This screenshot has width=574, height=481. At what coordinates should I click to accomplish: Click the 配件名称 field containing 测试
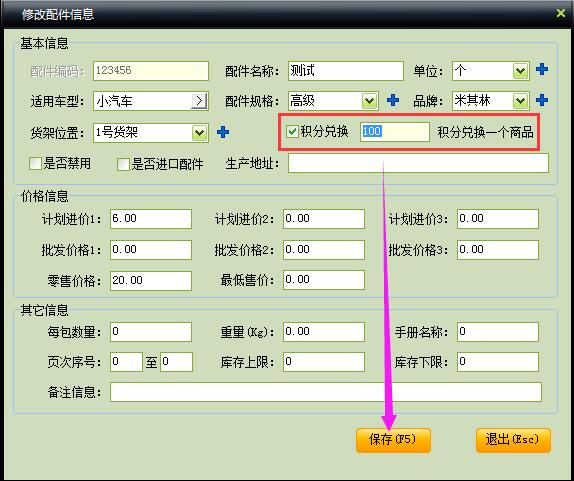pos(346,71)
